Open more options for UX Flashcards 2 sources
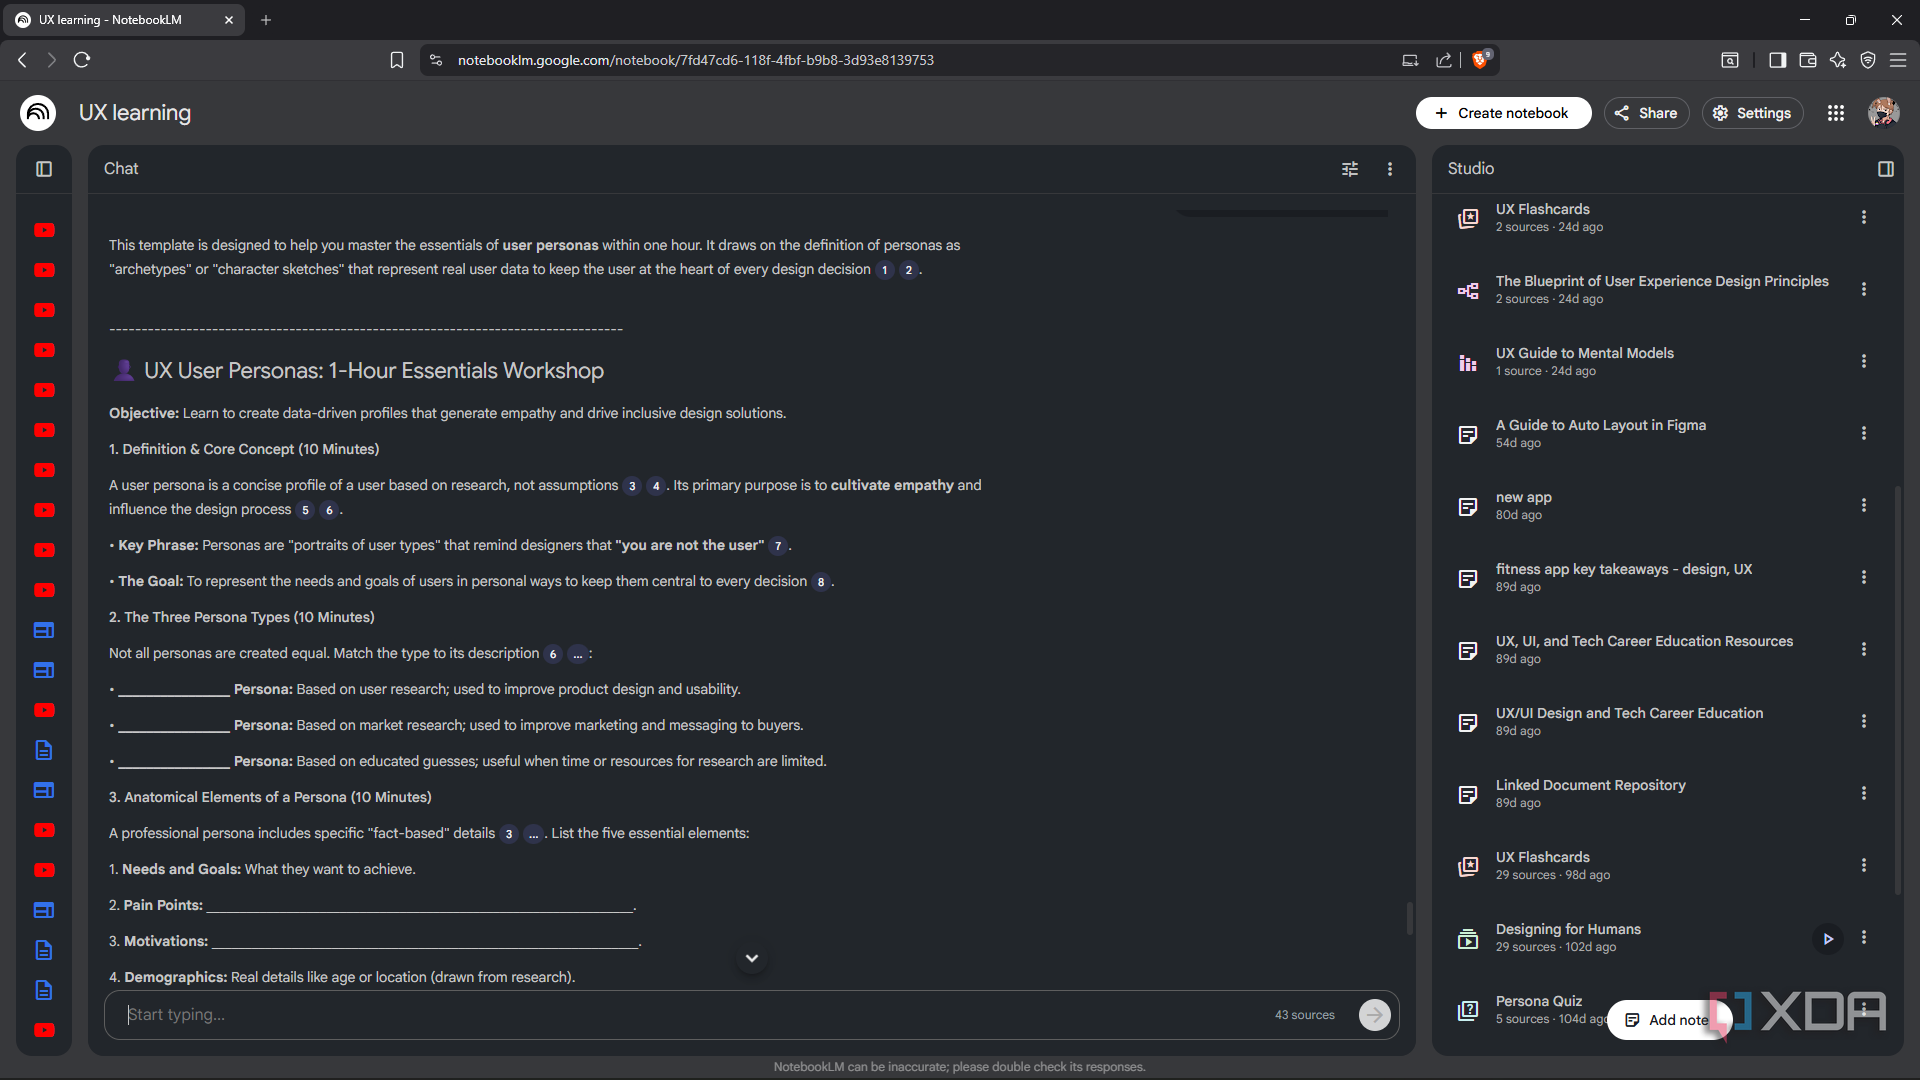Viewport: 1920px width, 1080px height. click(1864, 217)
